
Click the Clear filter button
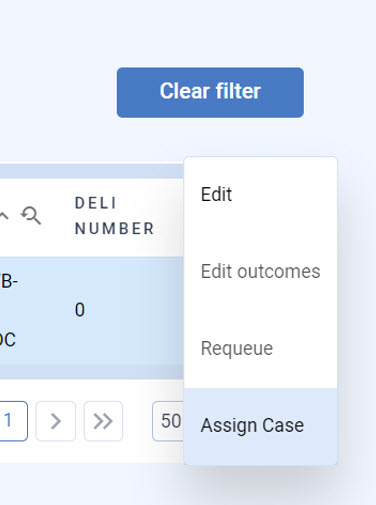click(210, 92)
